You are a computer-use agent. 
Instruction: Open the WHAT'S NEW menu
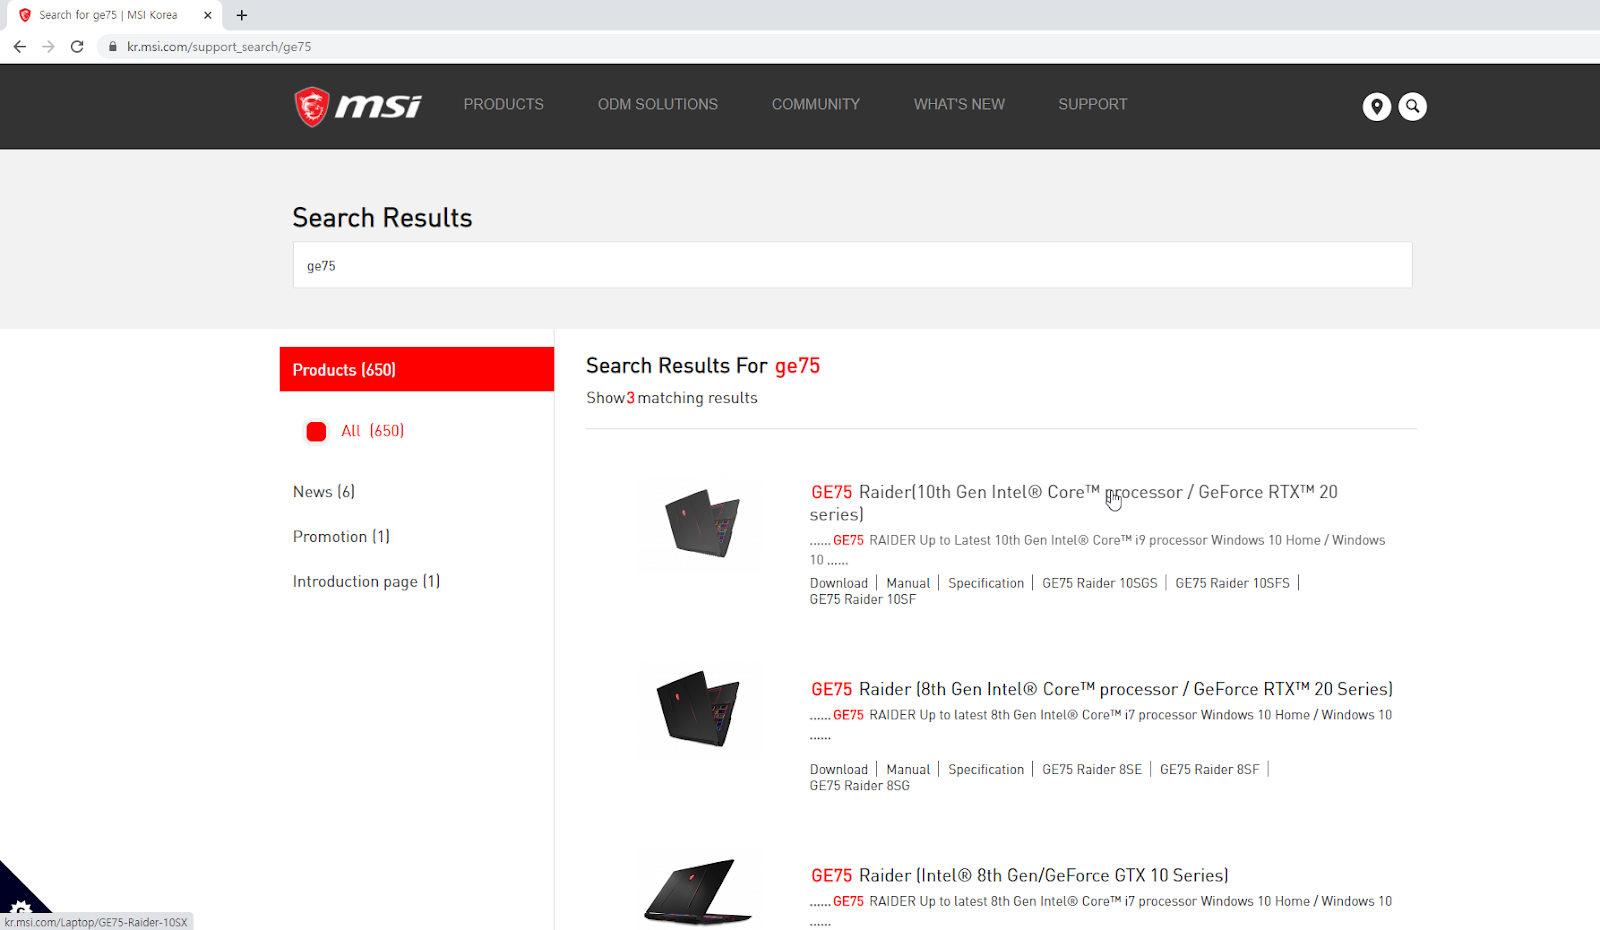(x=959, y=104)
